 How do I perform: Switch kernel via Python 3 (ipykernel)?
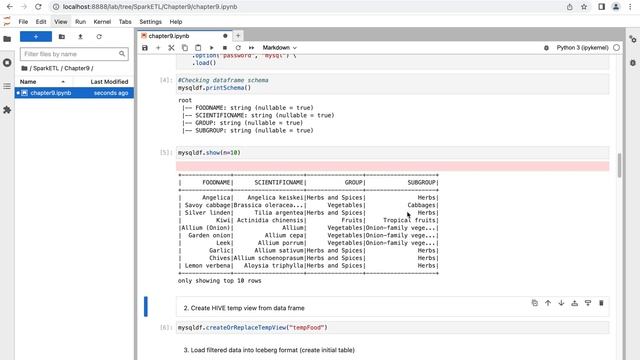[x=582, y=48]
